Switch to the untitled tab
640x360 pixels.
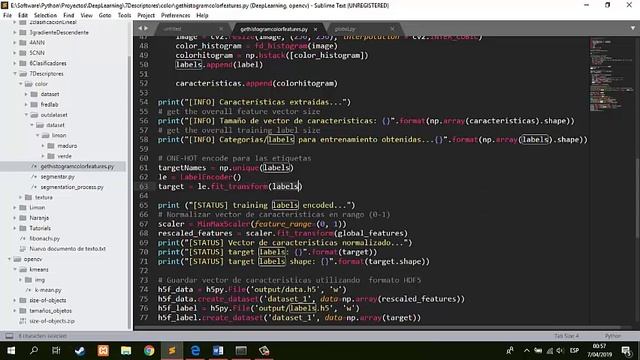point(189,29)
